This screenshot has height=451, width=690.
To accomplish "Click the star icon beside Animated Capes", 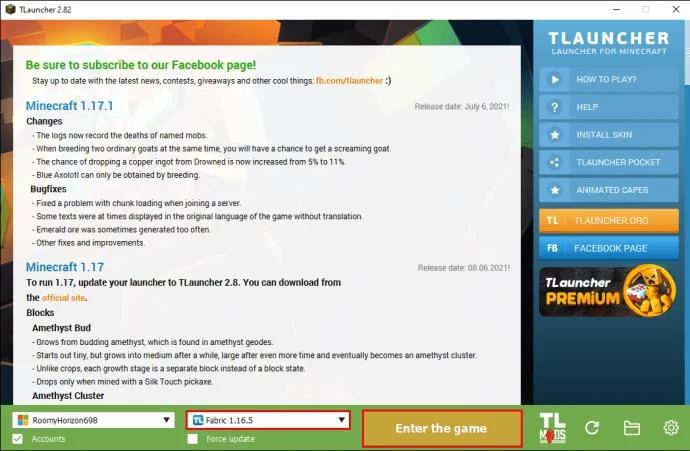I will click(x=554, y=191).
